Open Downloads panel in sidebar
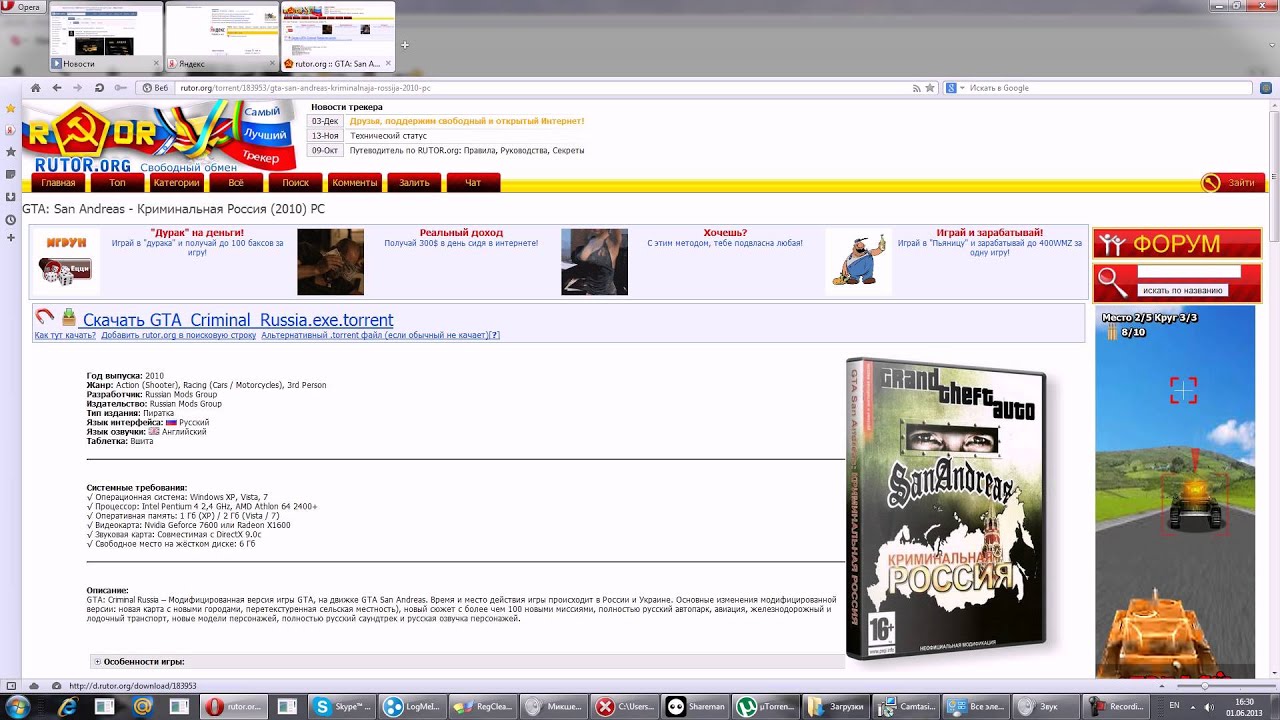 (11, 196)
